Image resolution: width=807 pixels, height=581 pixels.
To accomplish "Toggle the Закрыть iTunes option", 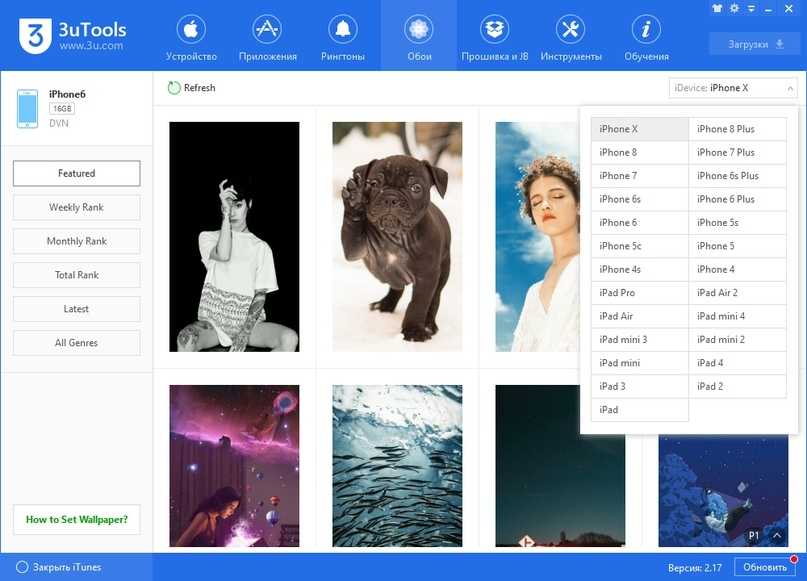I will tap(21, 567).
